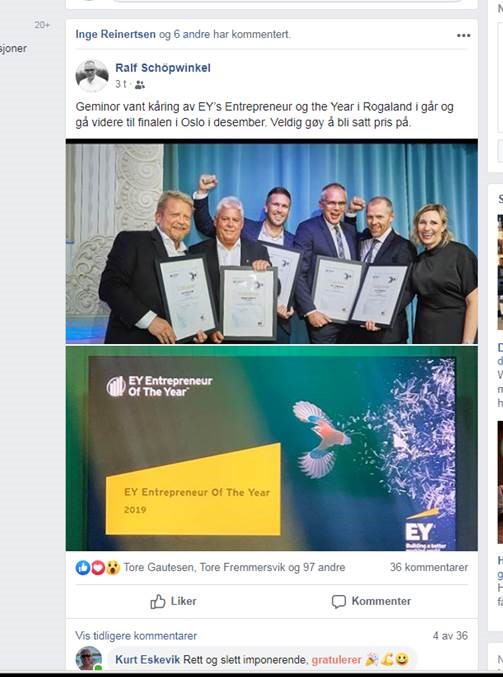Screen dimensions: 503x677
Task: Click the red heart reaction icon
Action: [x=98, y=568]
